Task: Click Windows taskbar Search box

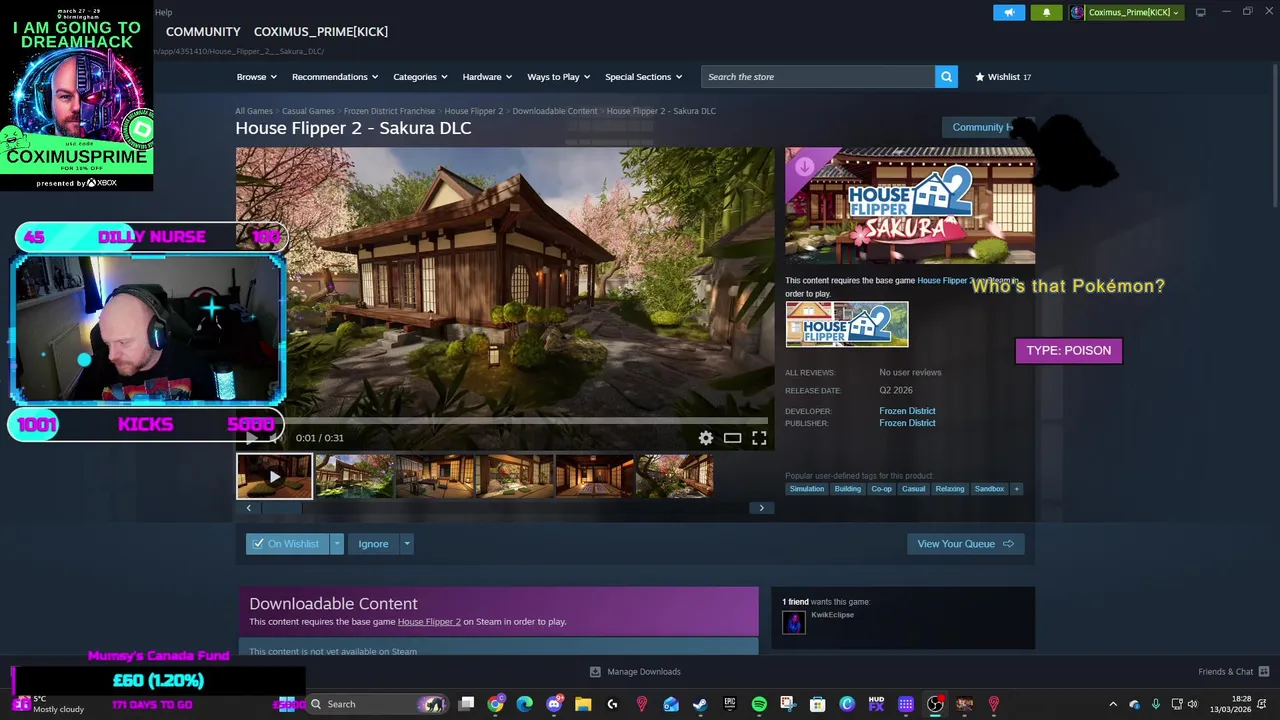Action: click(377, 704)
